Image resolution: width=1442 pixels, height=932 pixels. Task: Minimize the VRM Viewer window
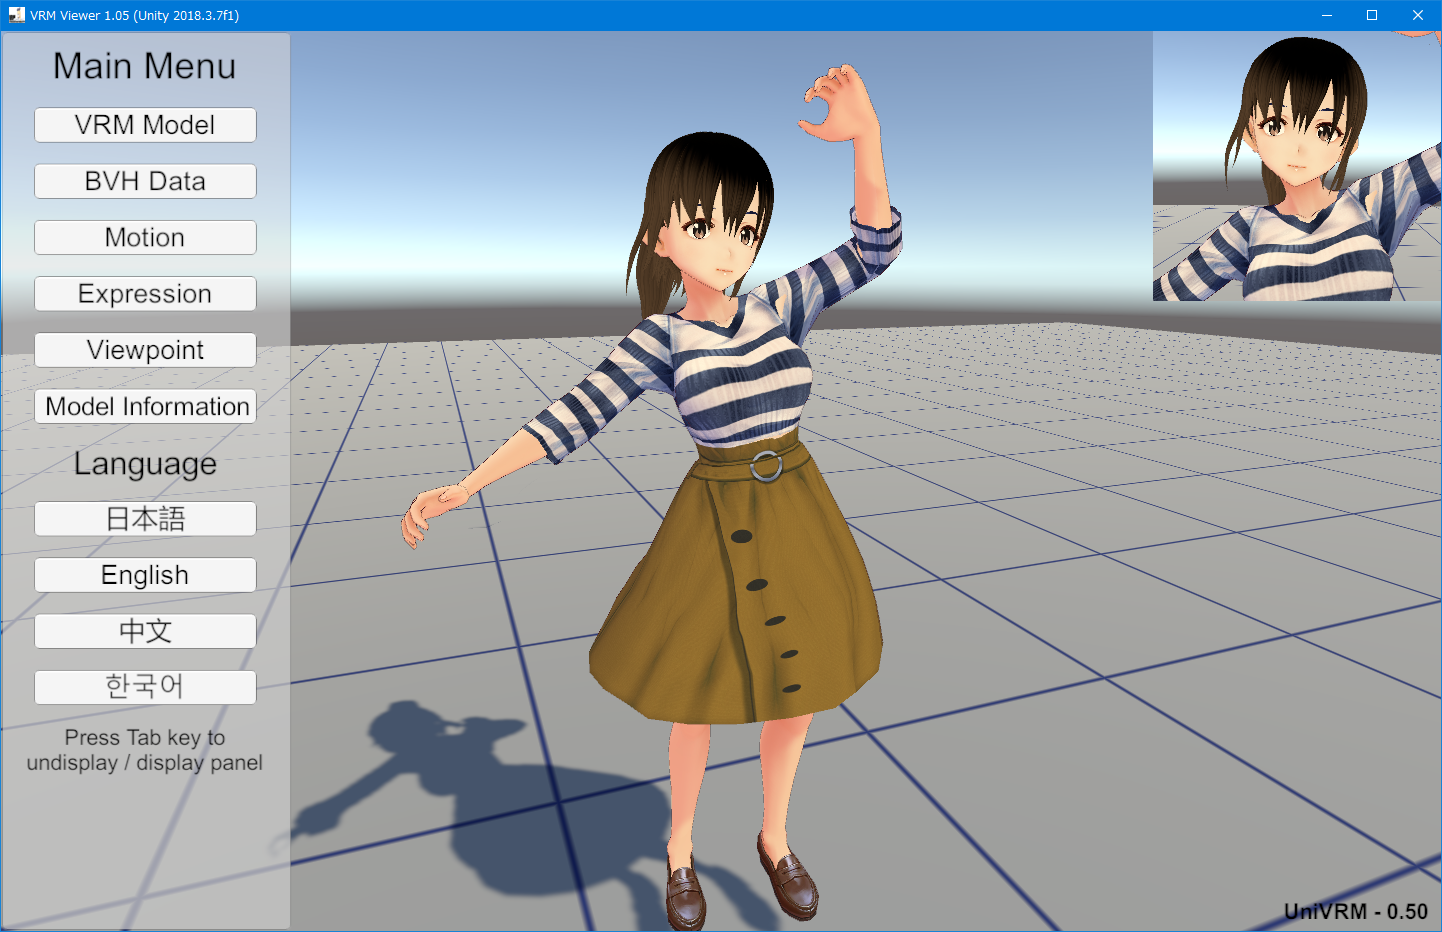1326,15
